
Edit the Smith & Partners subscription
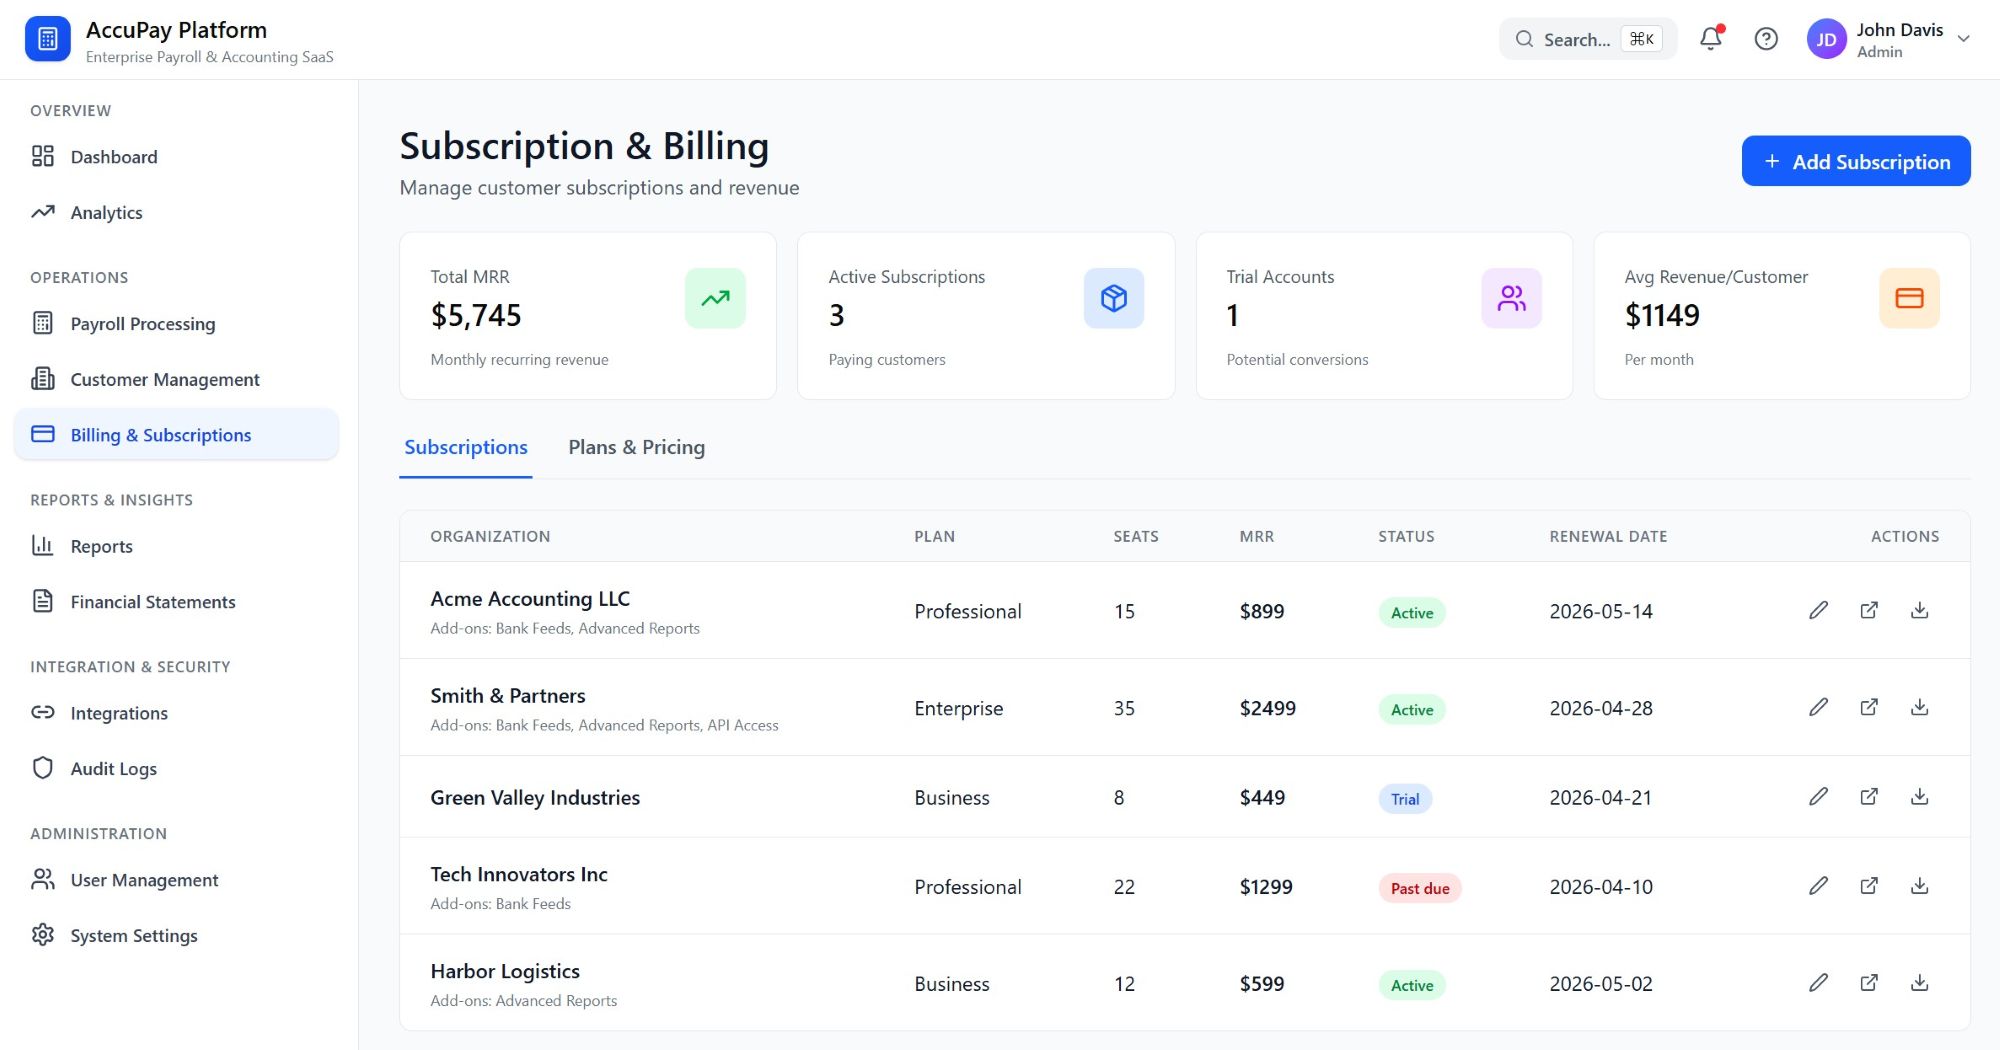(1818, 707)
